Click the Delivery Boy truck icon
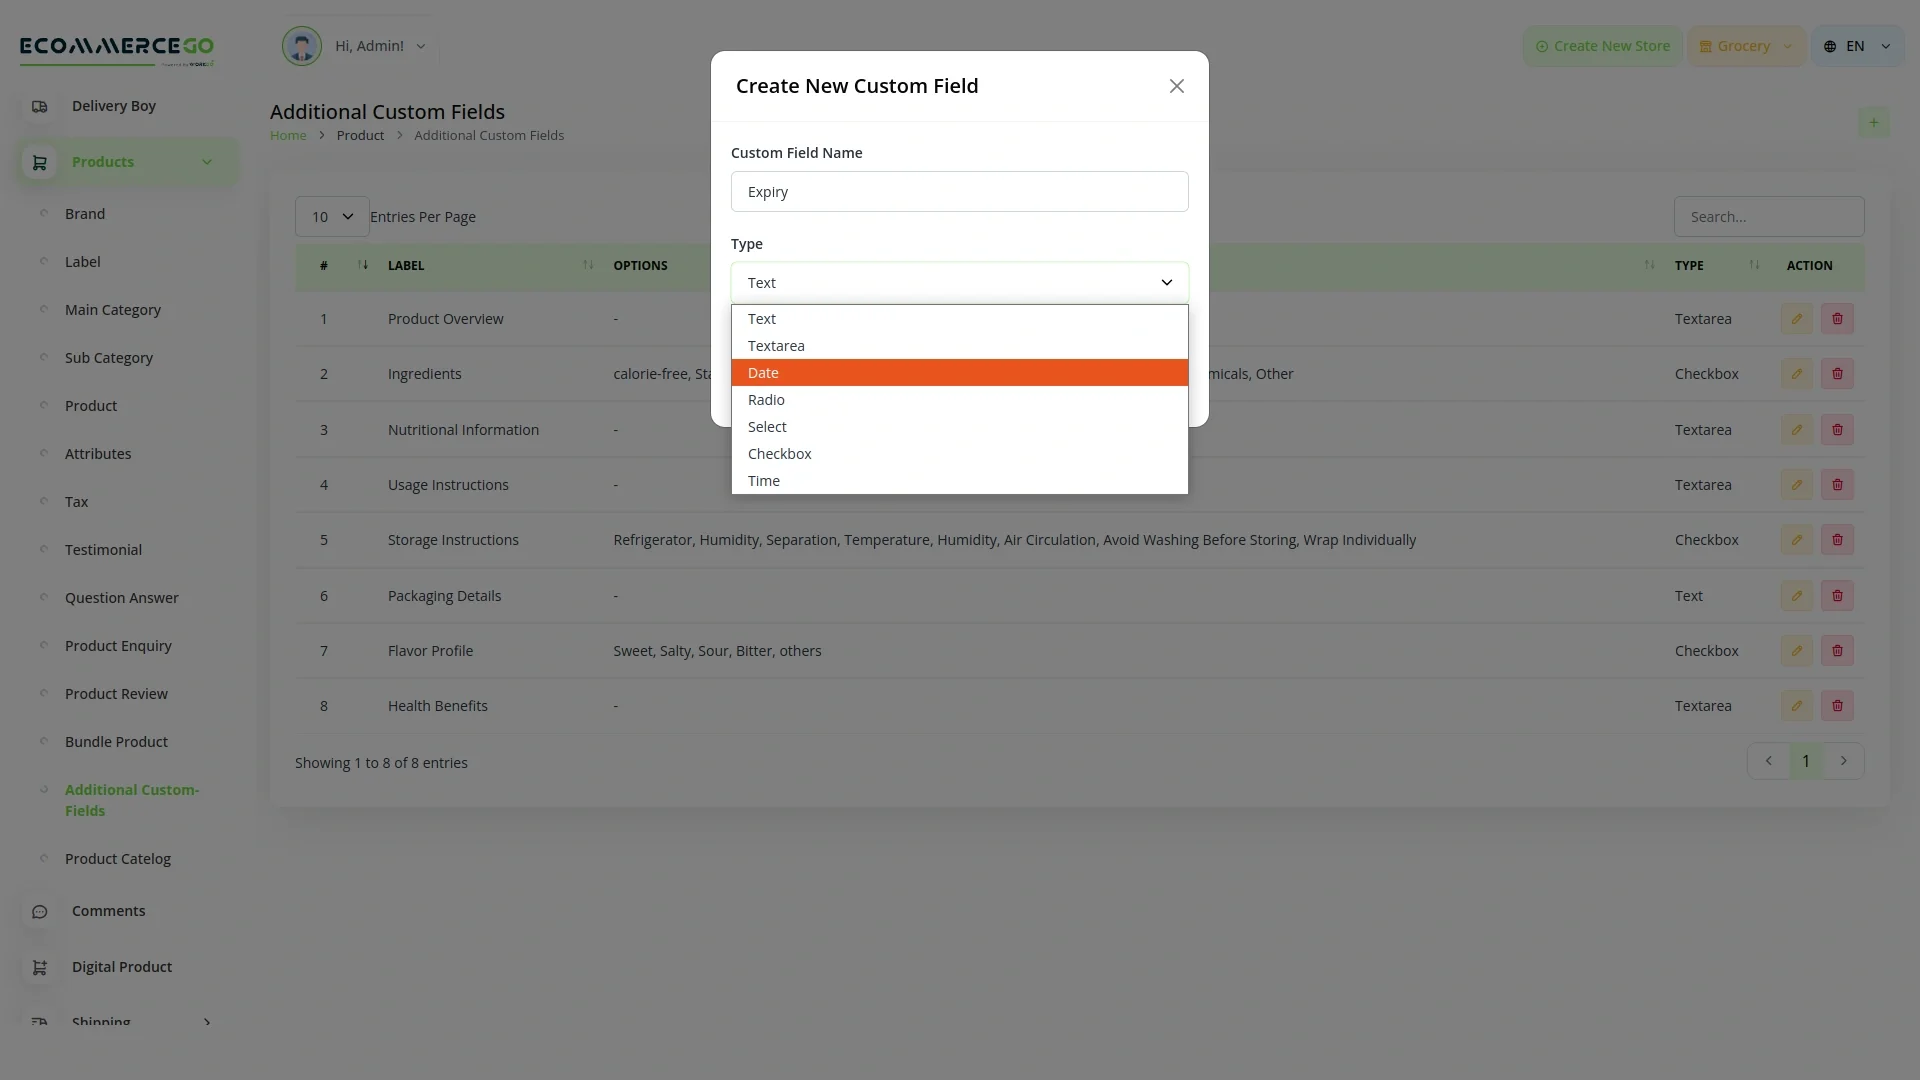The height and width of the screenshot is (1080, 1920). [x=40, y=106]
